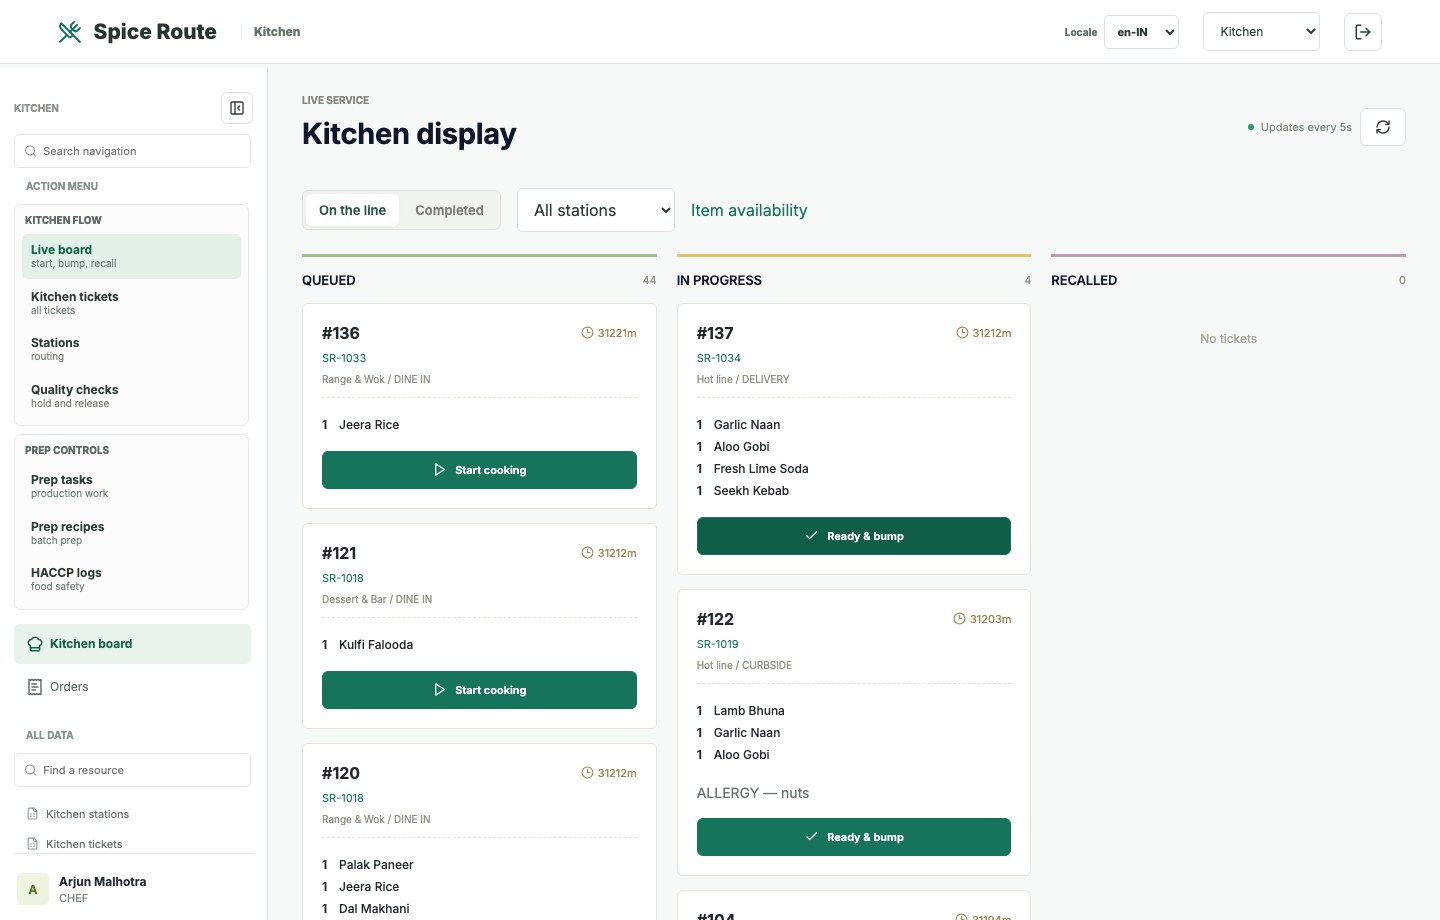Open Live board in Kitchen Flow
Screen dimensions: 1440x920
point(131,256)
